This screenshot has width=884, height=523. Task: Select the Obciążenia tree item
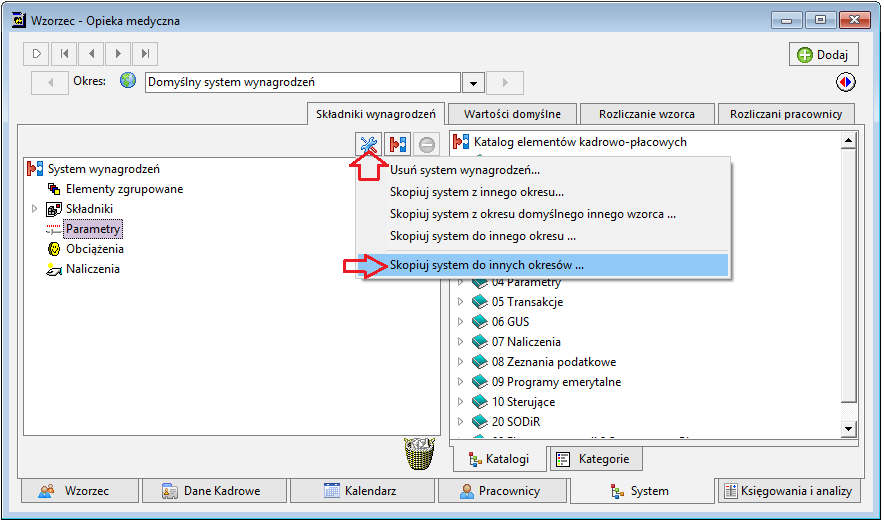pyautogui.click(x=95, y=249)
